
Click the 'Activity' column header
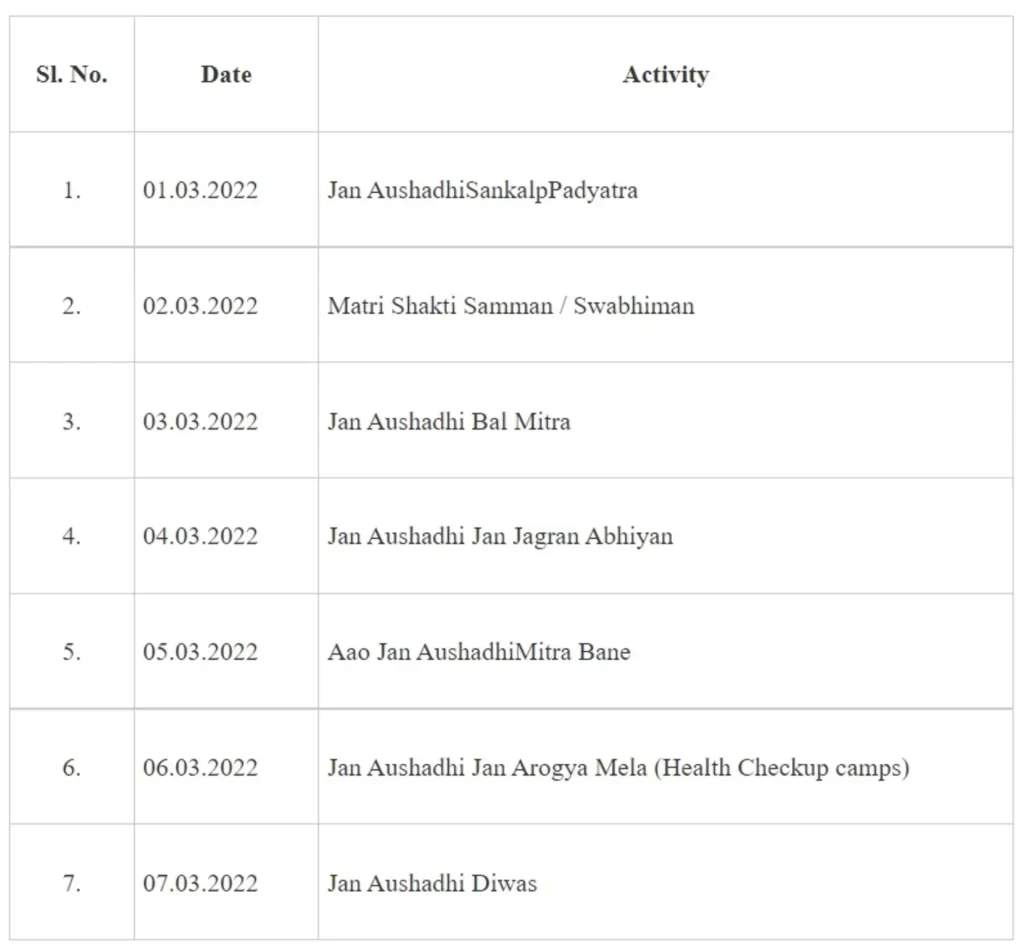pos(665,75)
